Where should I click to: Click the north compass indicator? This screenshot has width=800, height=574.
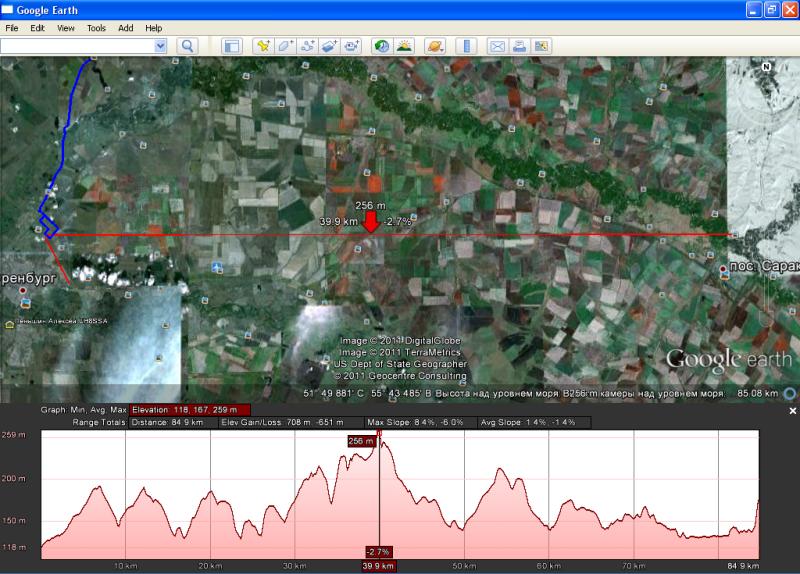[x=766, y=67]
